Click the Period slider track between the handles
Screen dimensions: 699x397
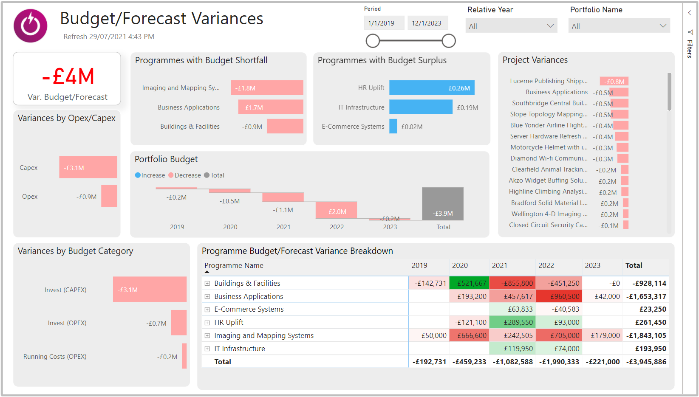click(411, 41)
